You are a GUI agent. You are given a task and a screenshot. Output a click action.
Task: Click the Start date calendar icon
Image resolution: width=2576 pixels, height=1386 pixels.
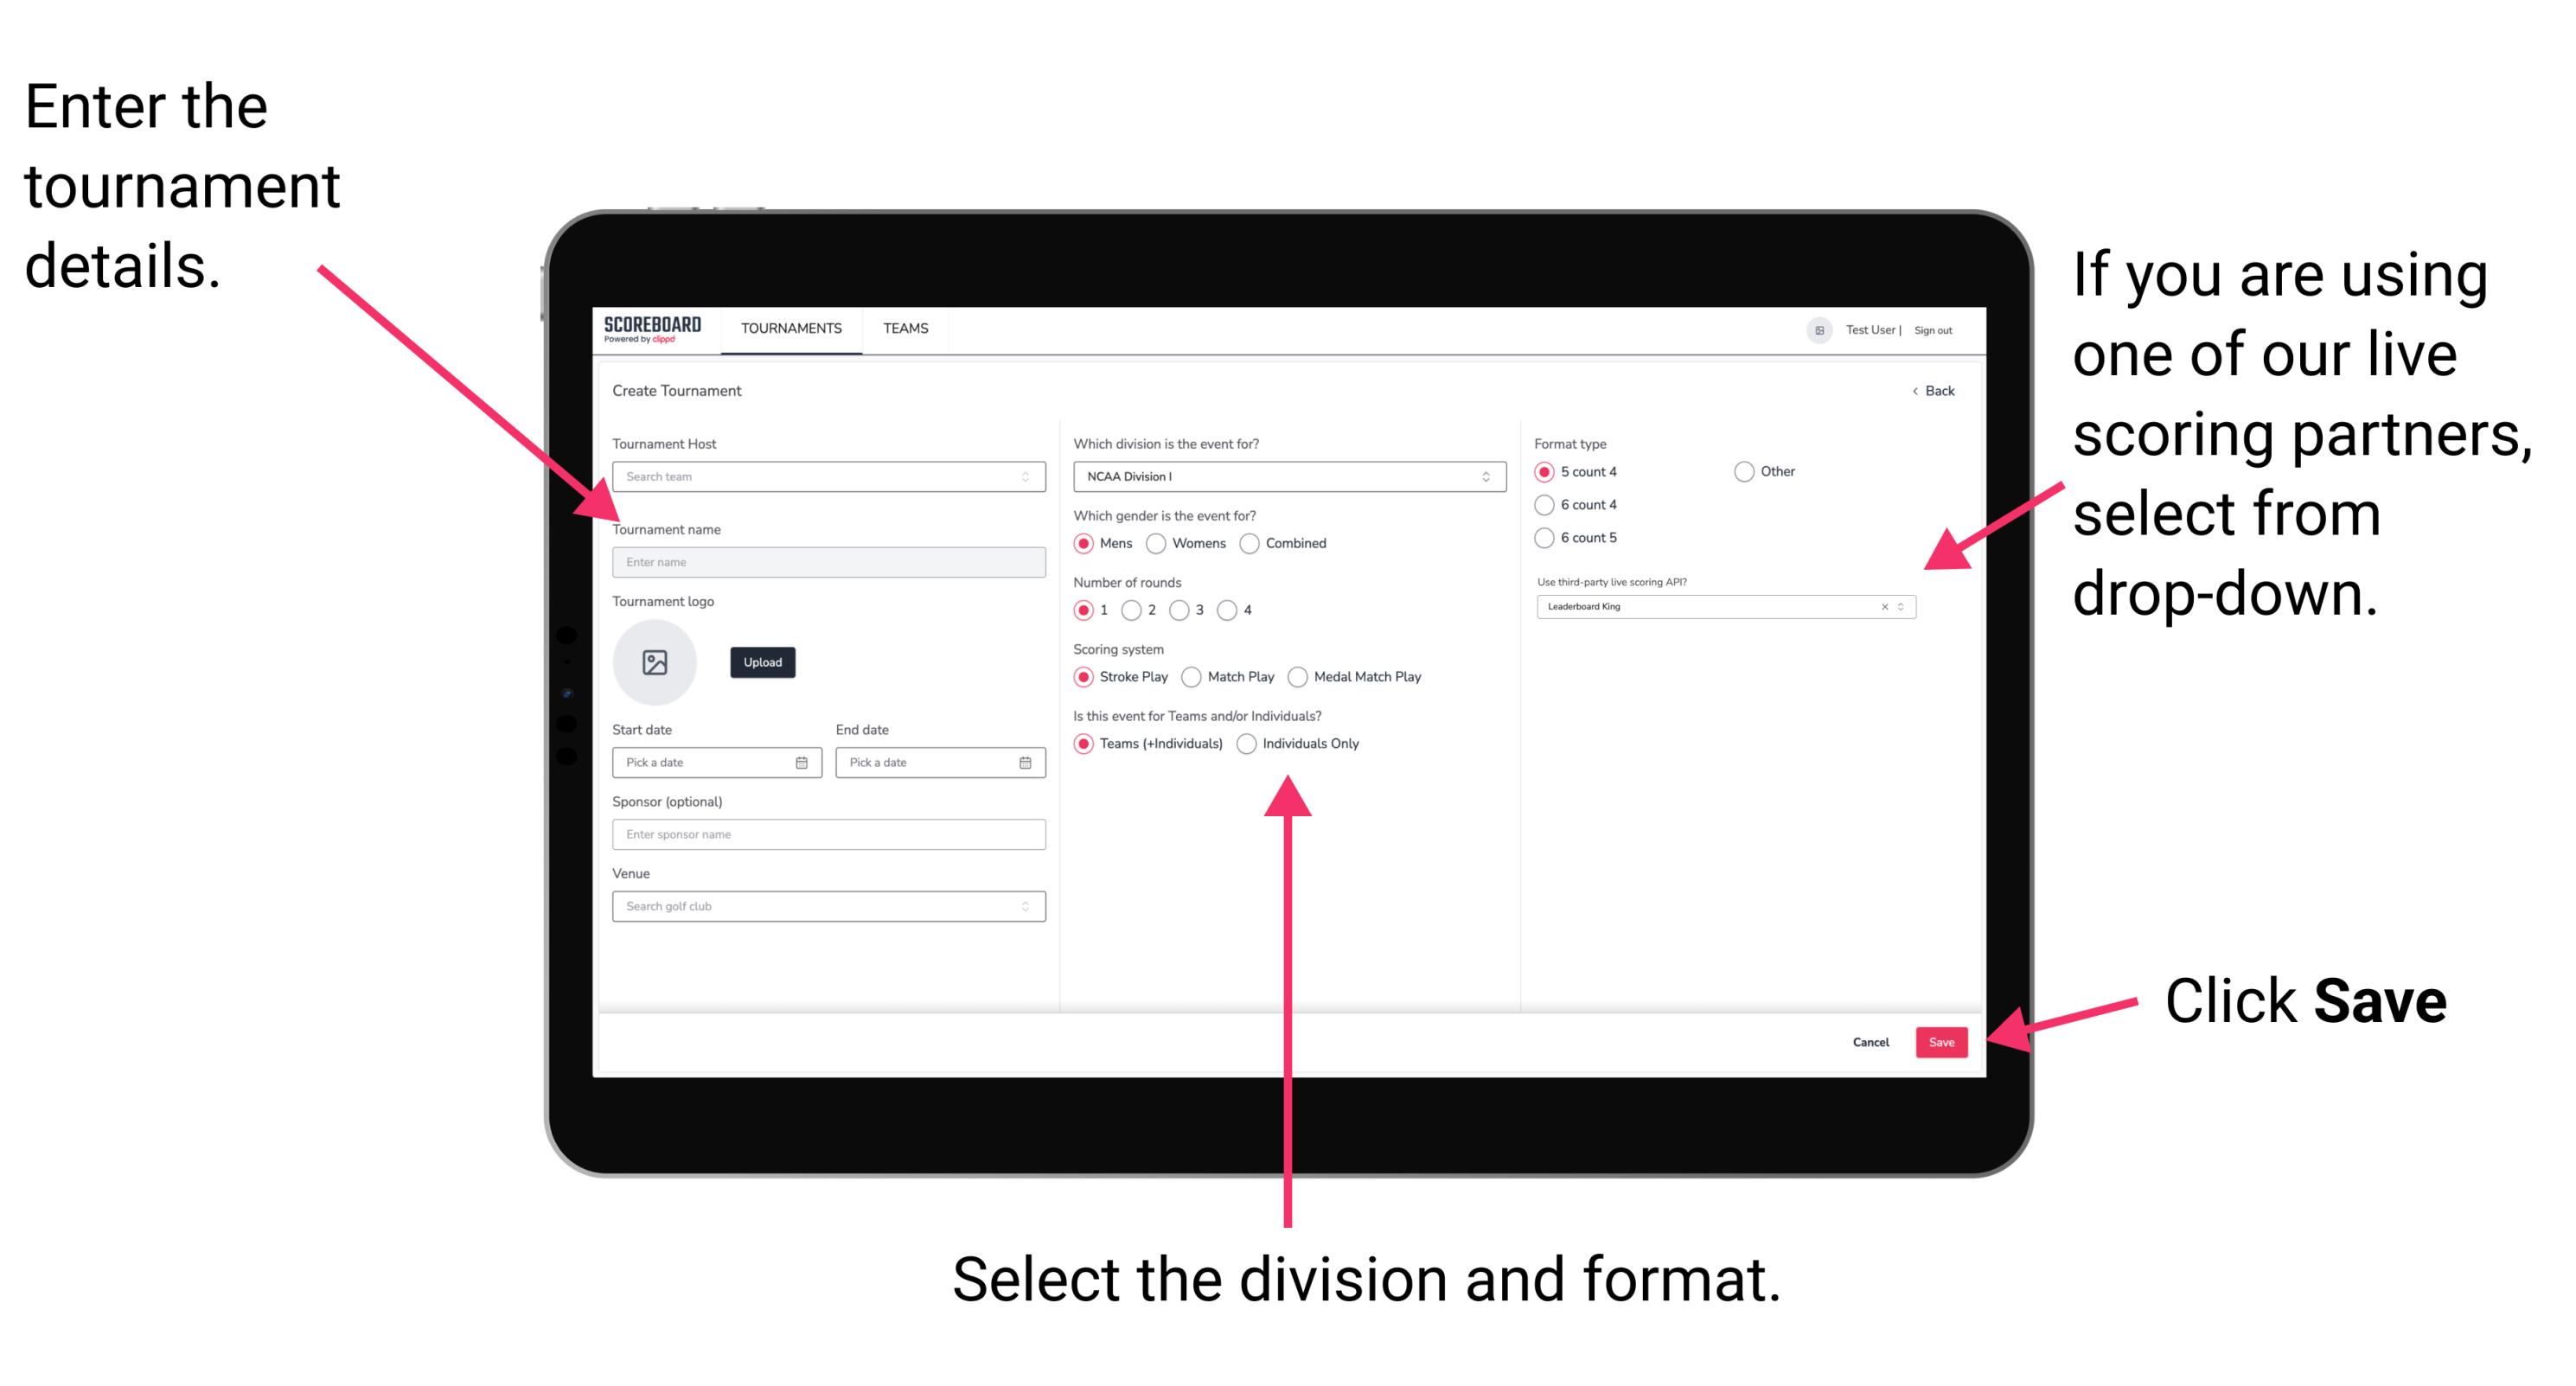[x=804, y=763]
